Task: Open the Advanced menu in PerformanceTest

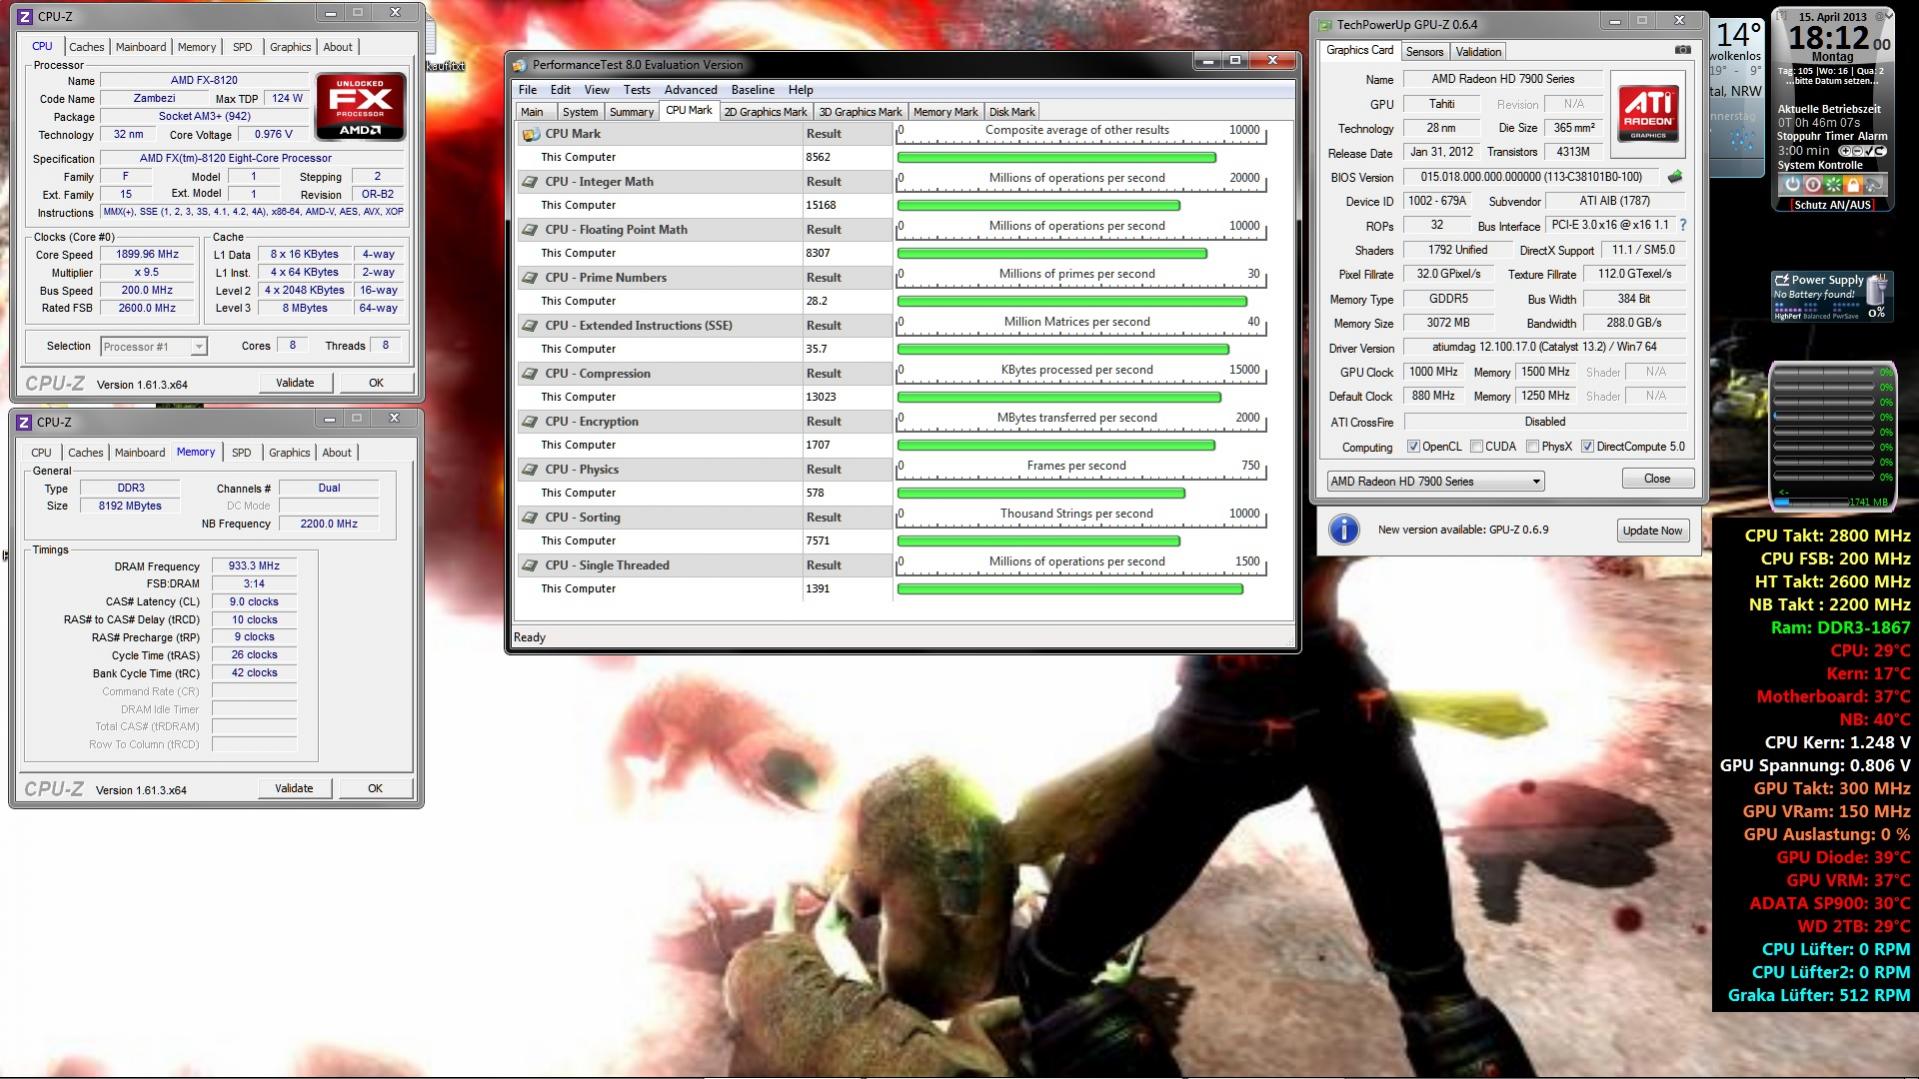Action: 691,89
